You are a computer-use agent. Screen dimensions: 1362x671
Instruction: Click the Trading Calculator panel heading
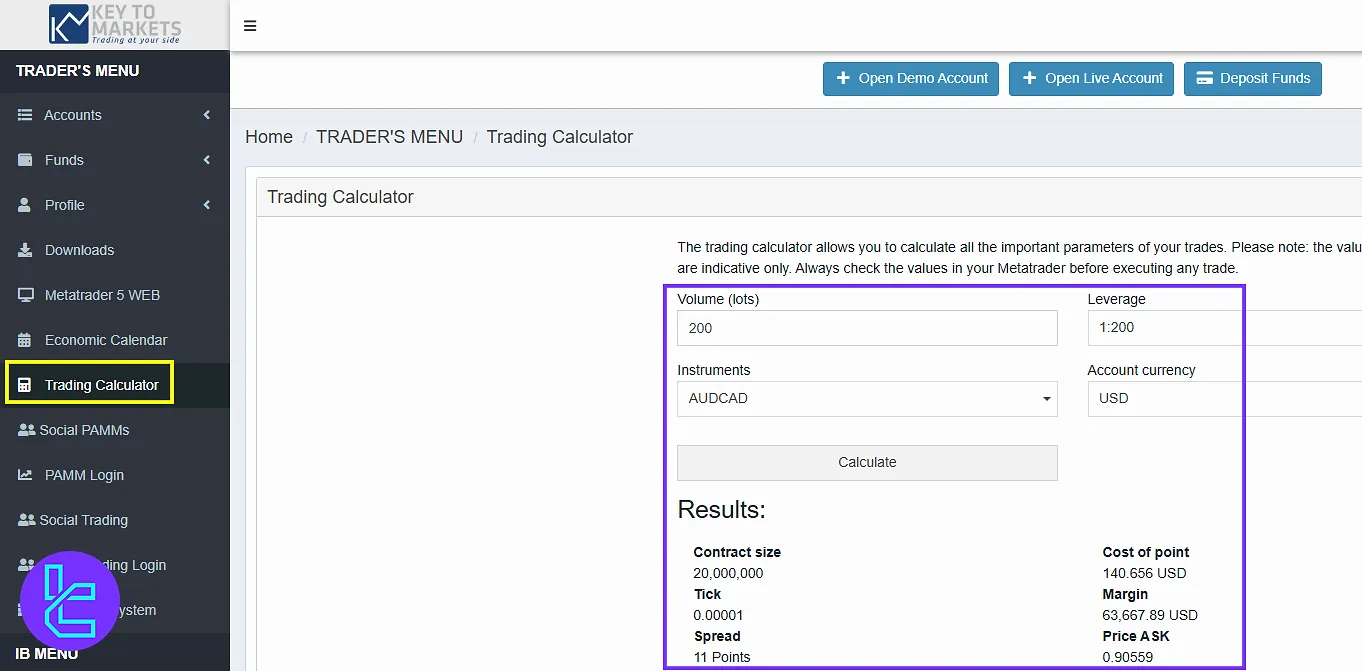coord(340,197)
